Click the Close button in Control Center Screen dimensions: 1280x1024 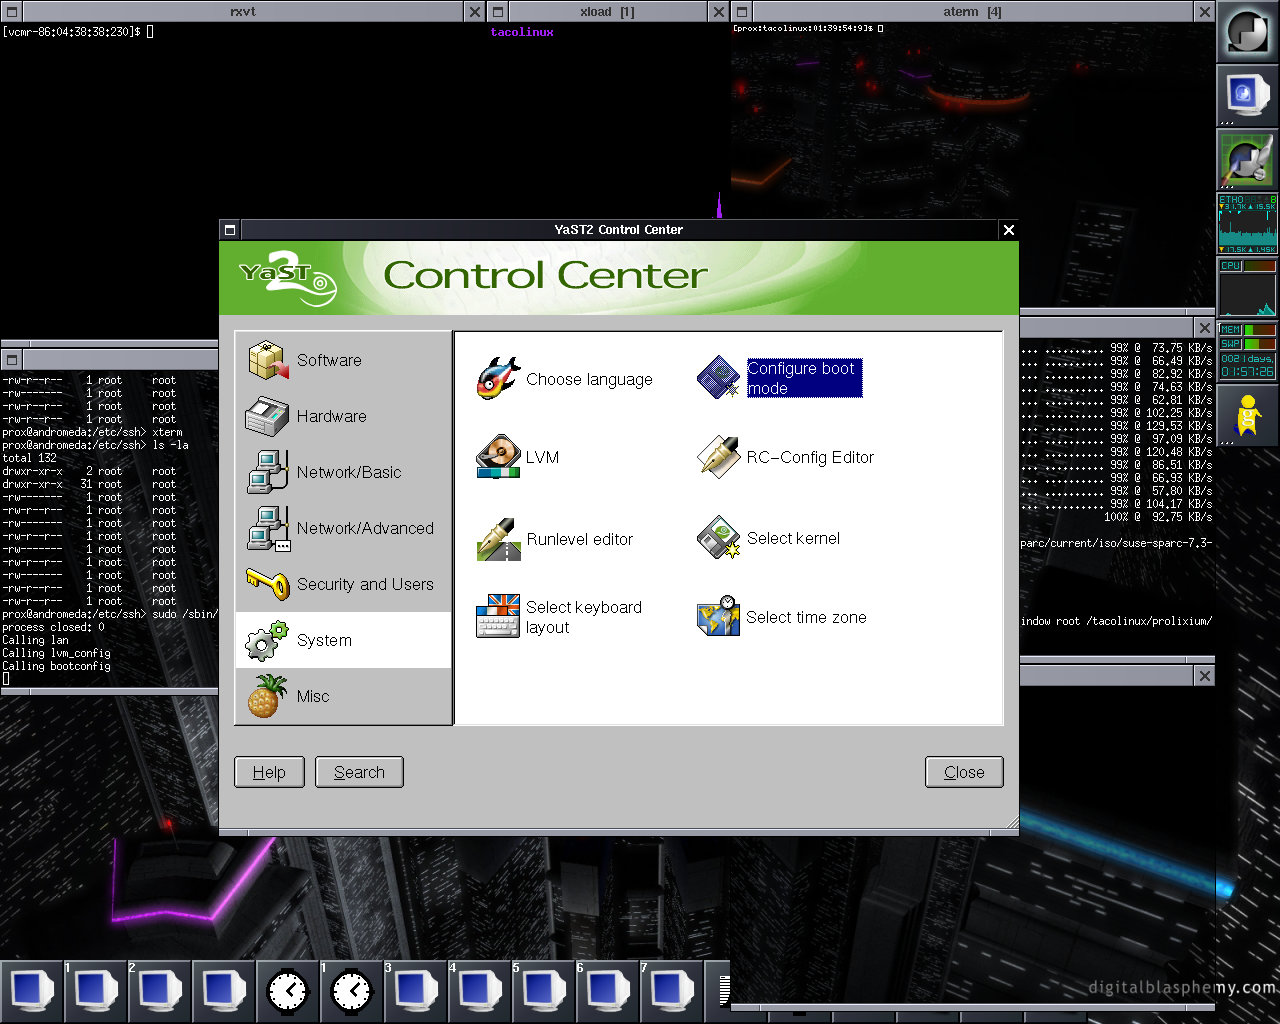964,772
